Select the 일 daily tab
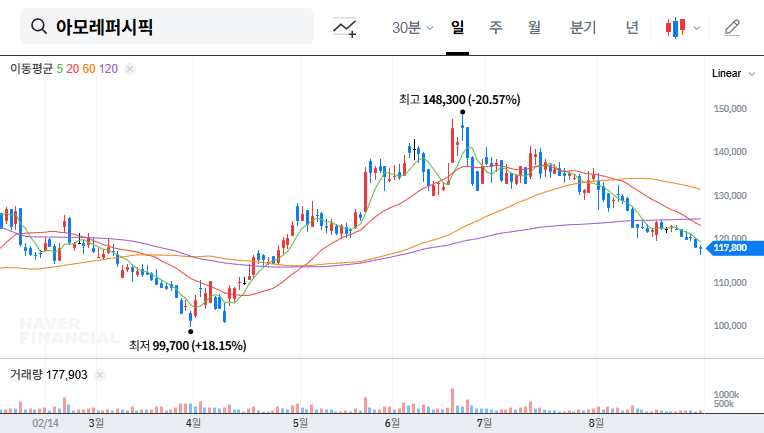This screenshot has height=433, width=764. pos(458,27)
